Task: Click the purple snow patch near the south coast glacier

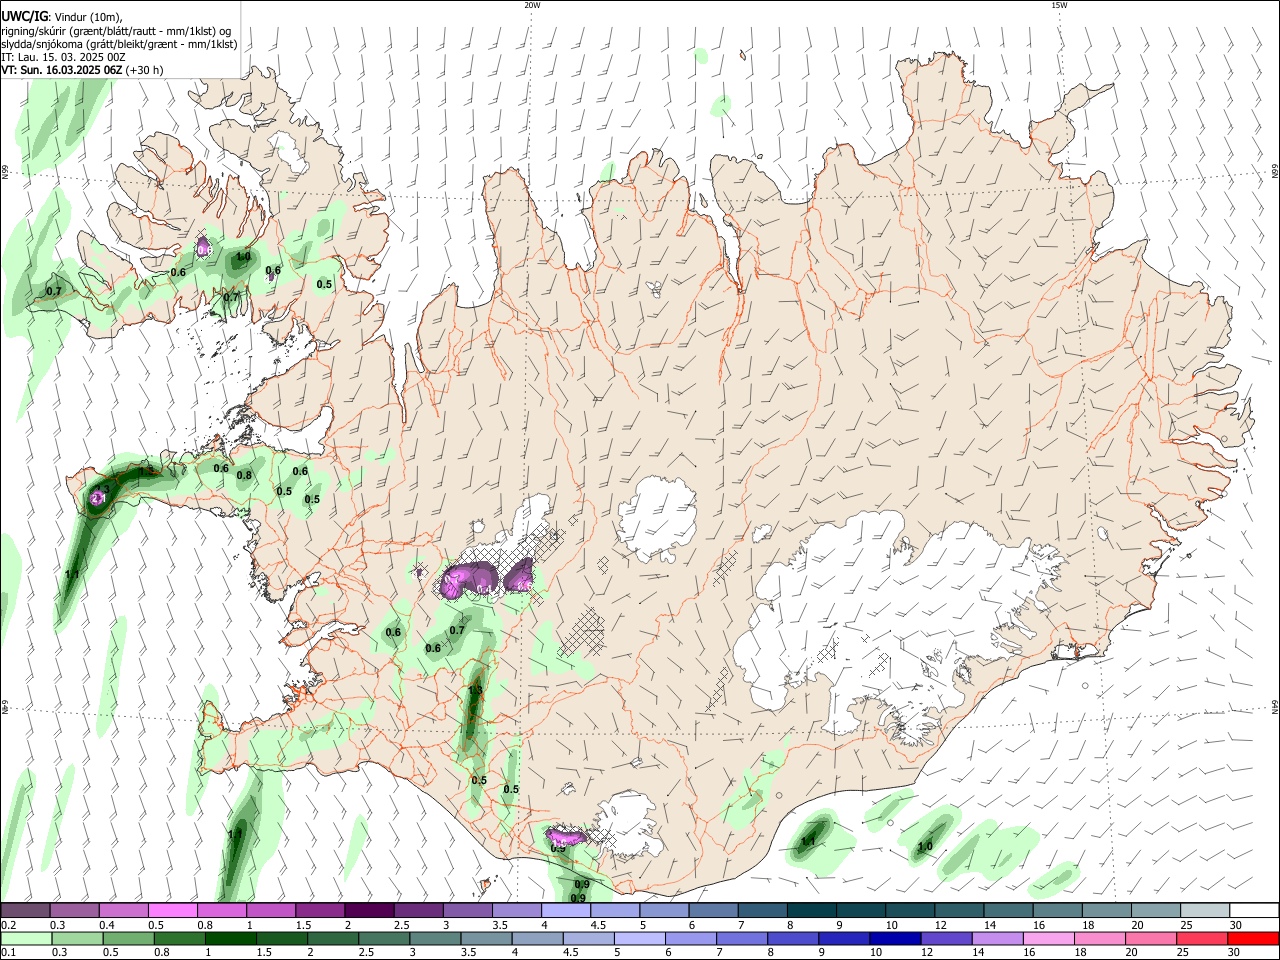Action: (565, 836)
